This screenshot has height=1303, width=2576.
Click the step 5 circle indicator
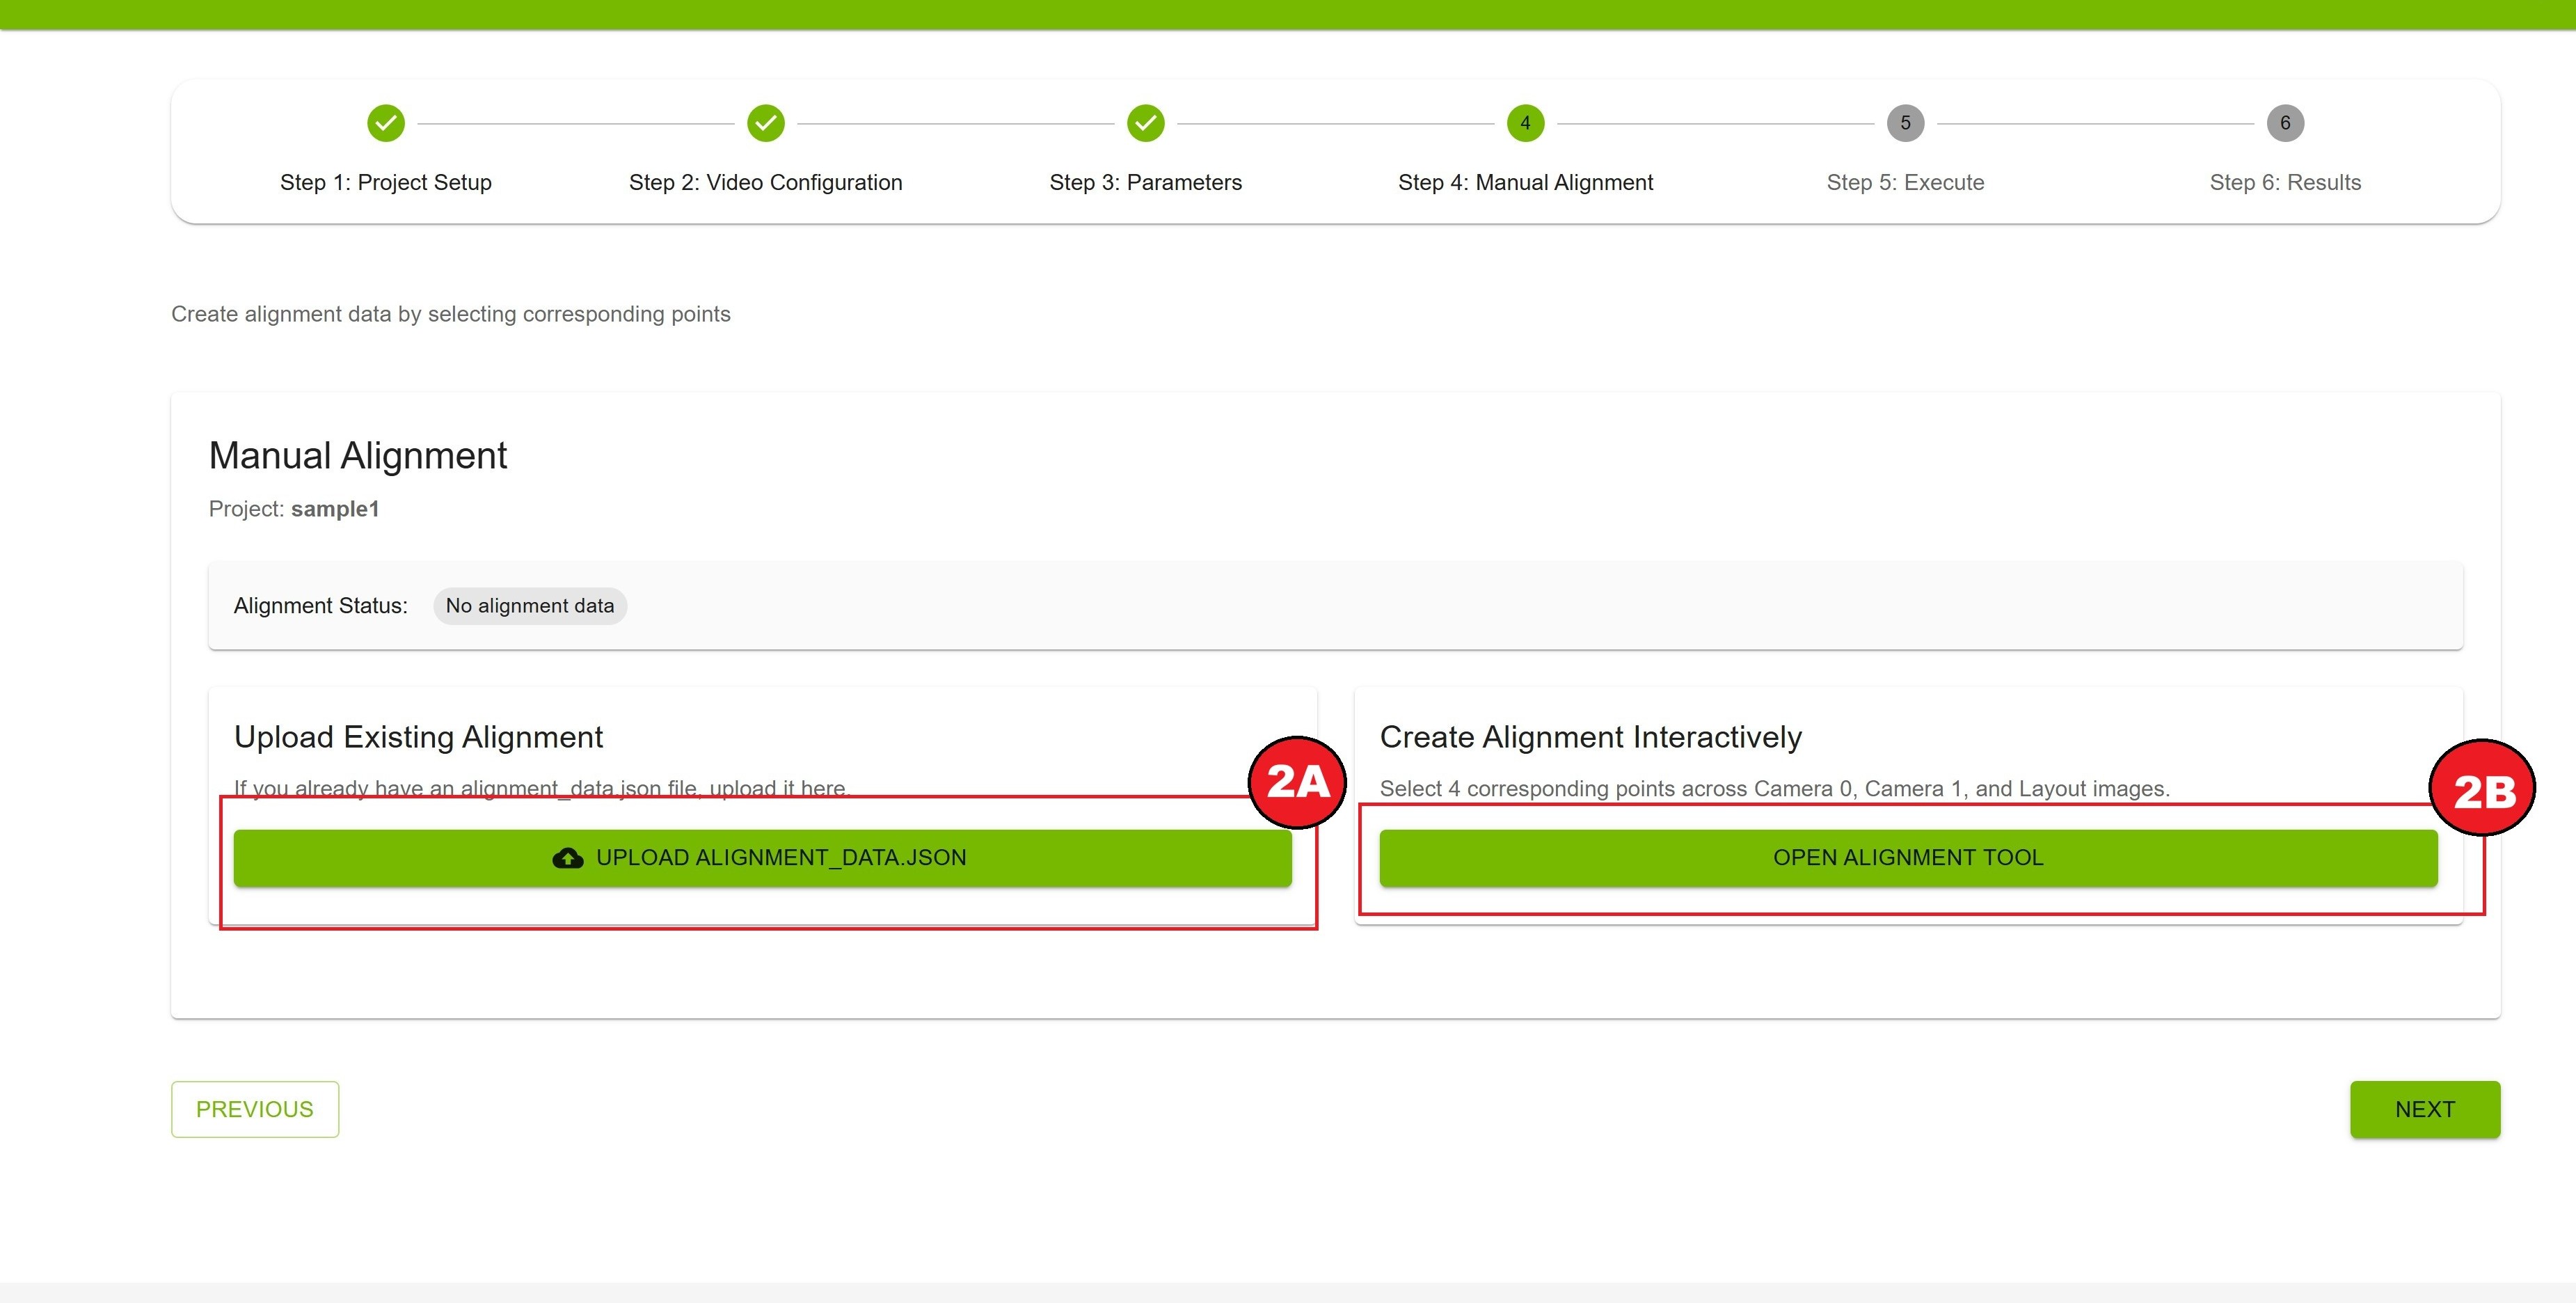(x=1905, y=123)
